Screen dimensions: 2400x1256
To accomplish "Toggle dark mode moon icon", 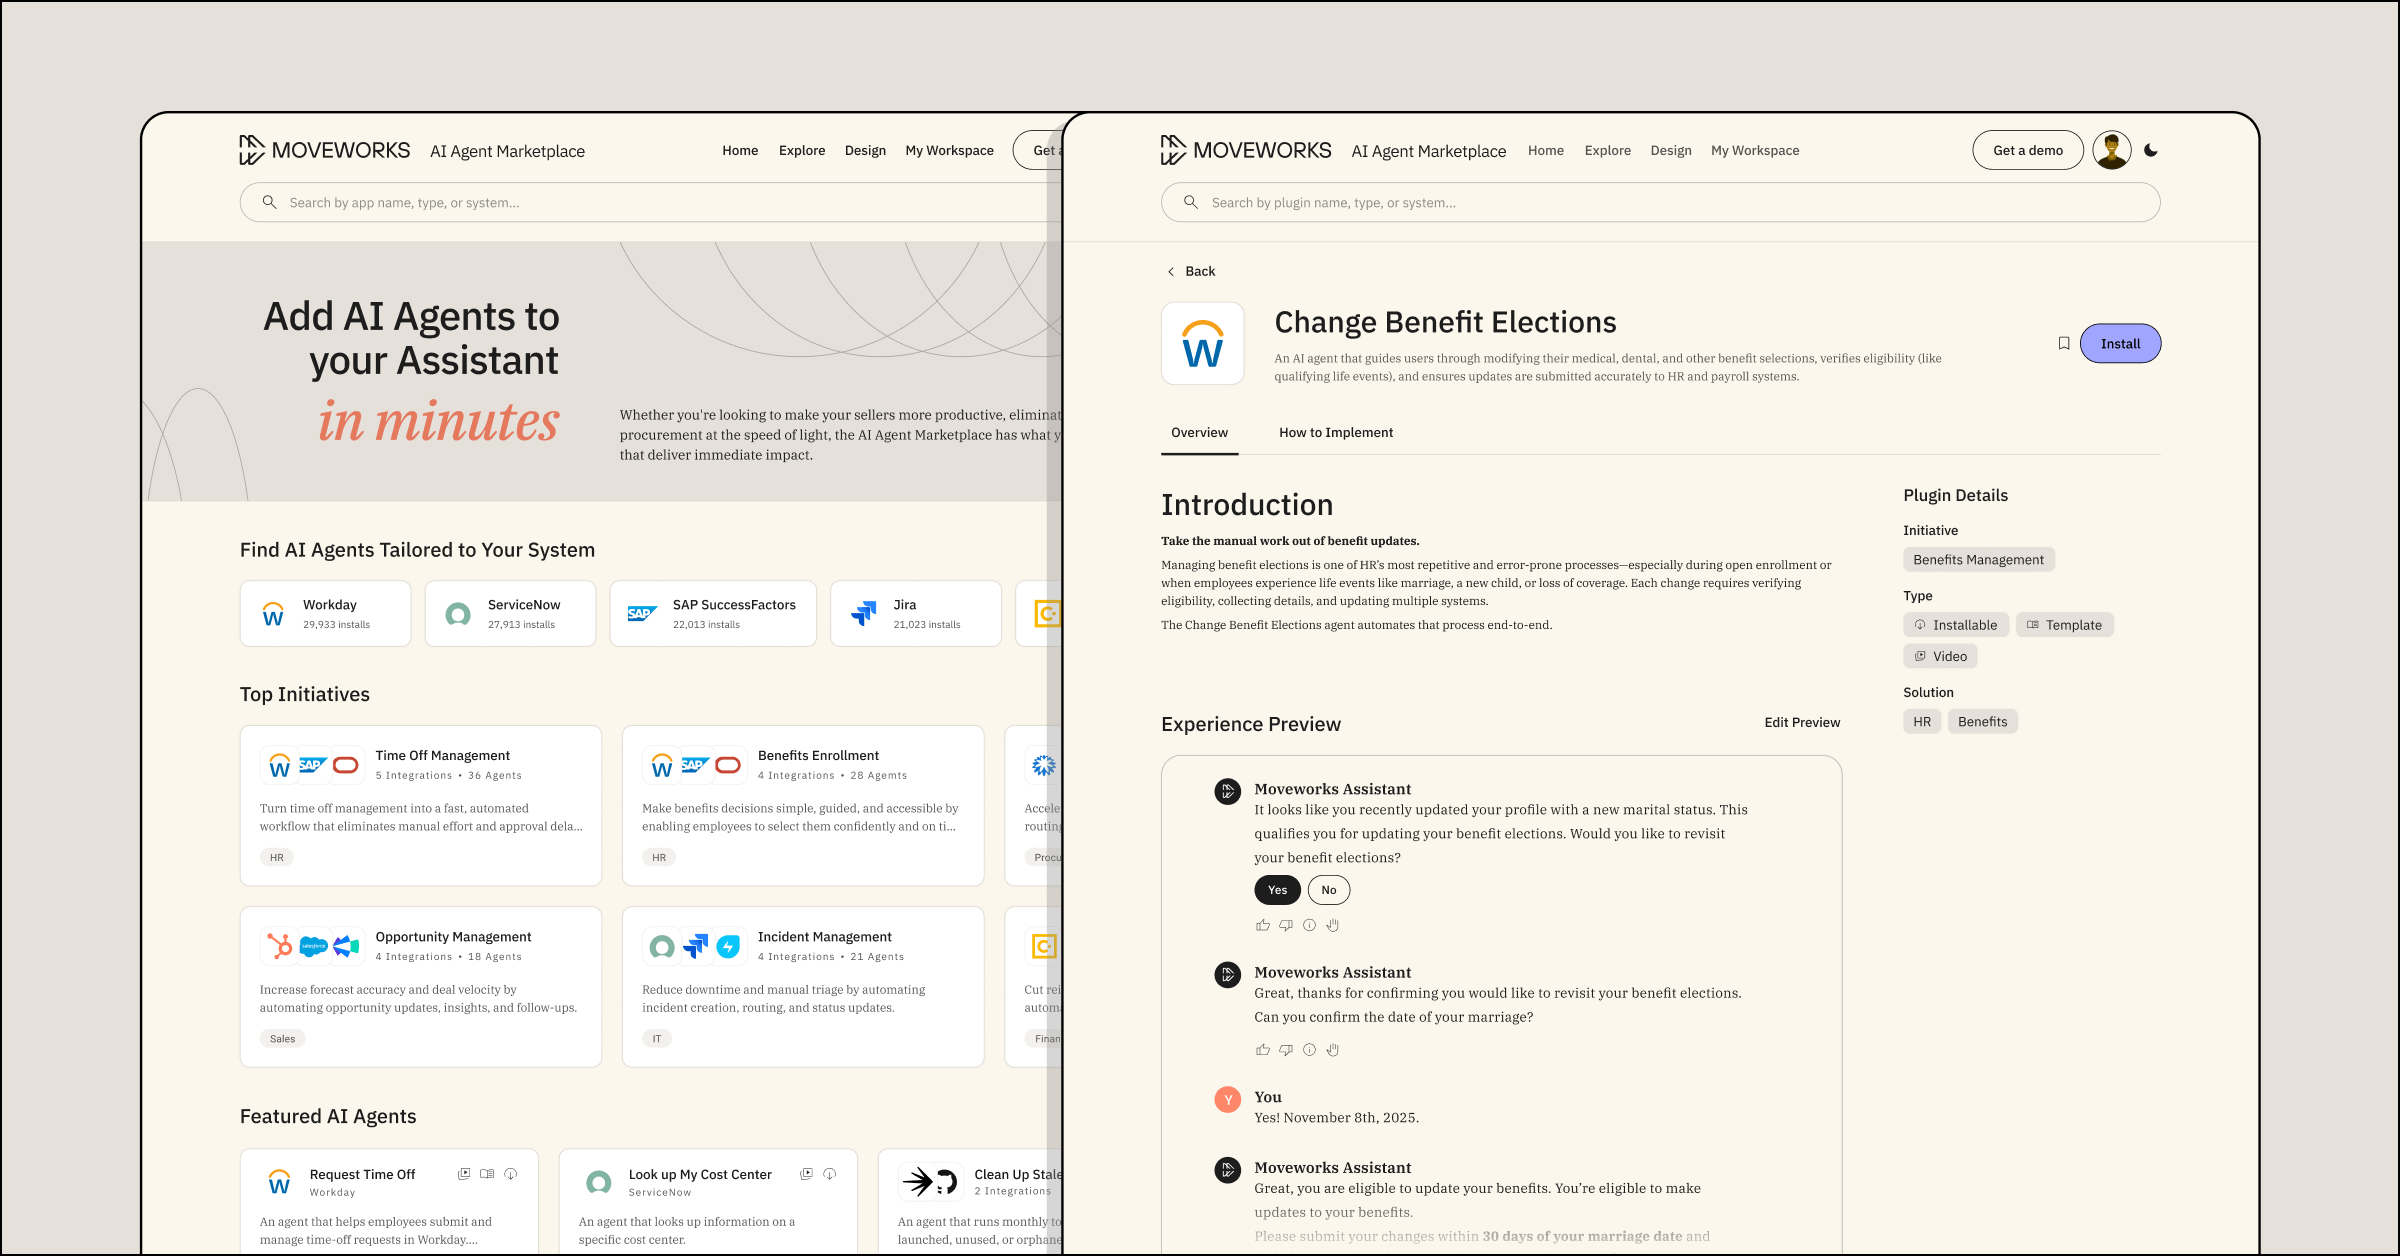I will tap(2151, 150).
